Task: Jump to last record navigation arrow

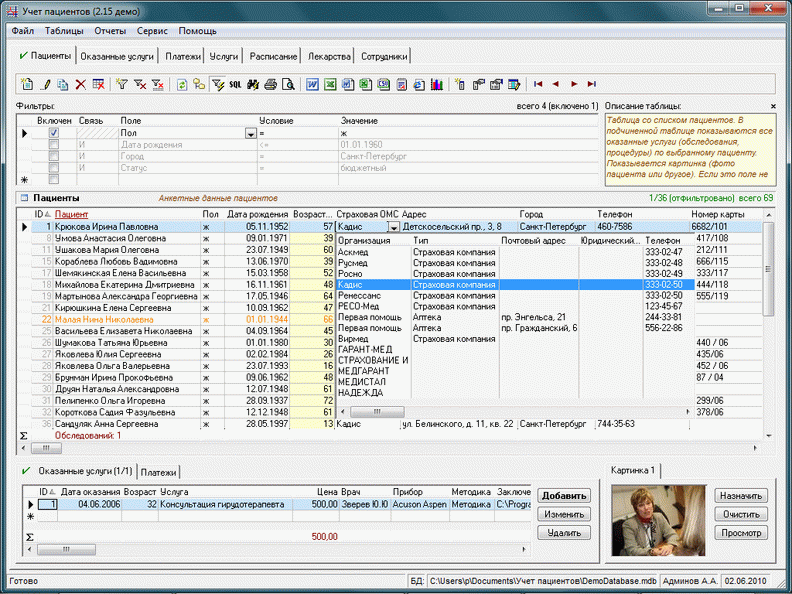Action: coord(592,85)
